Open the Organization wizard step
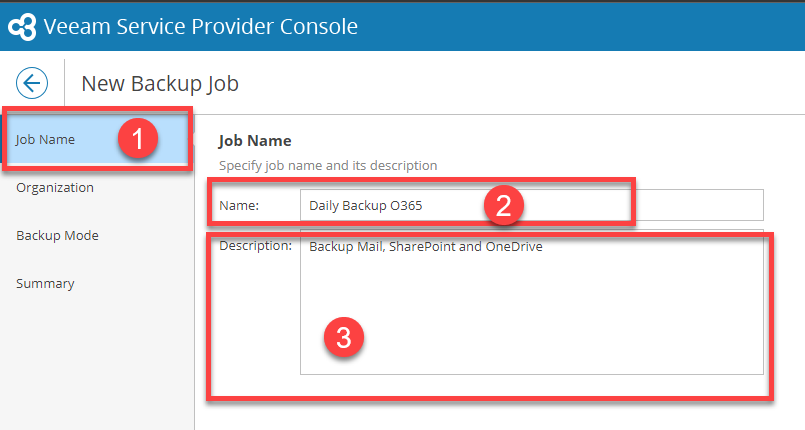 (55, 187)
